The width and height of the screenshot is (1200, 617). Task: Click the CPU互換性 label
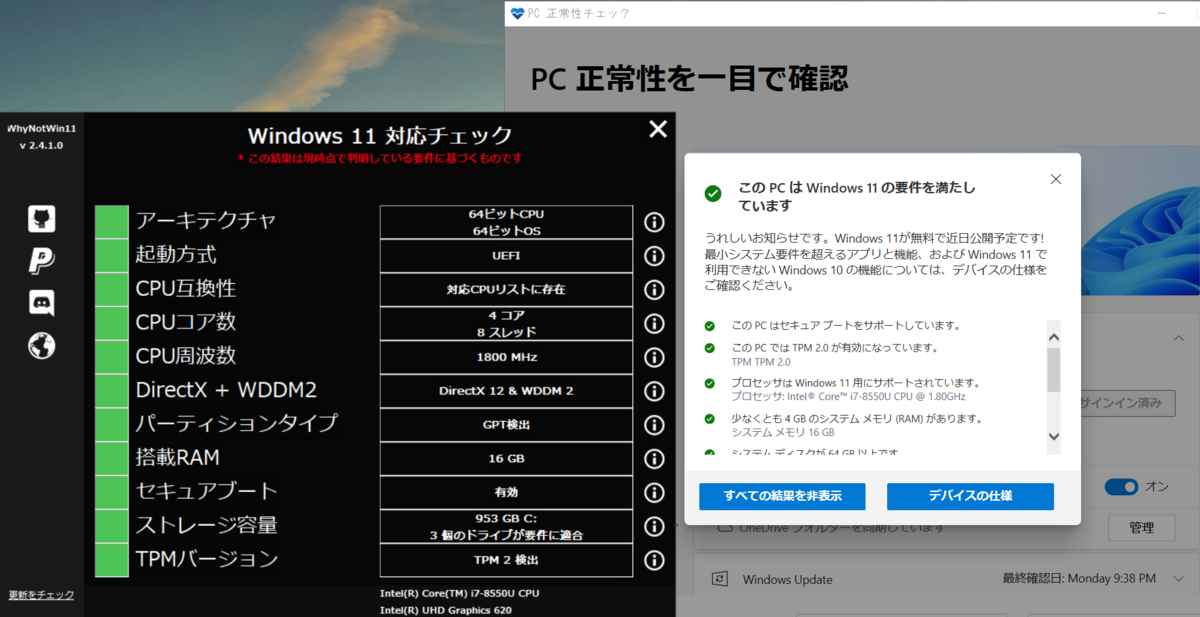(x=186, y=289)
